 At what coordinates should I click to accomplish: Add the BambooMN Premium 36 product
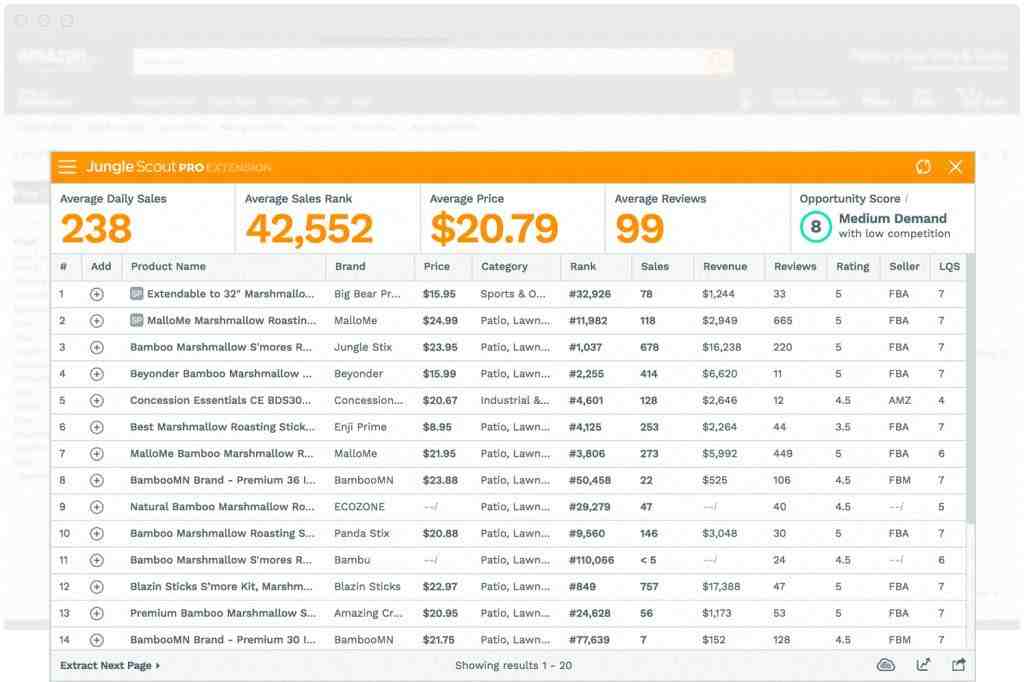pos(97,480)
